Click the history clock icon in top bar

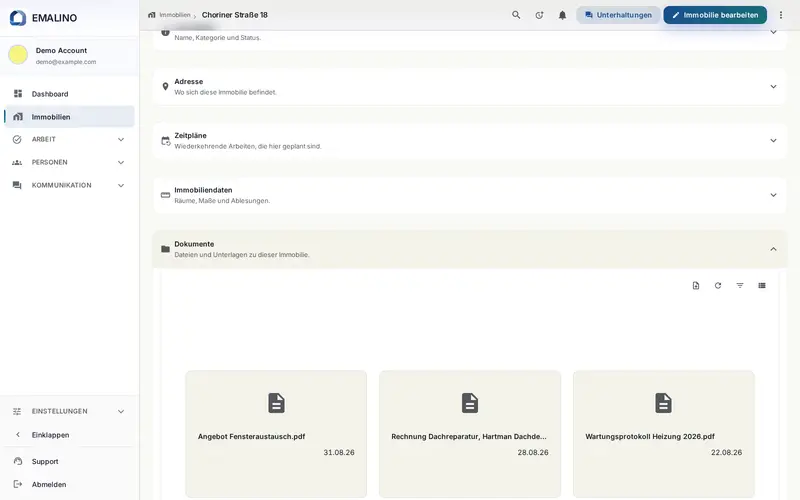pyautogui.click(x=539, y=15)
